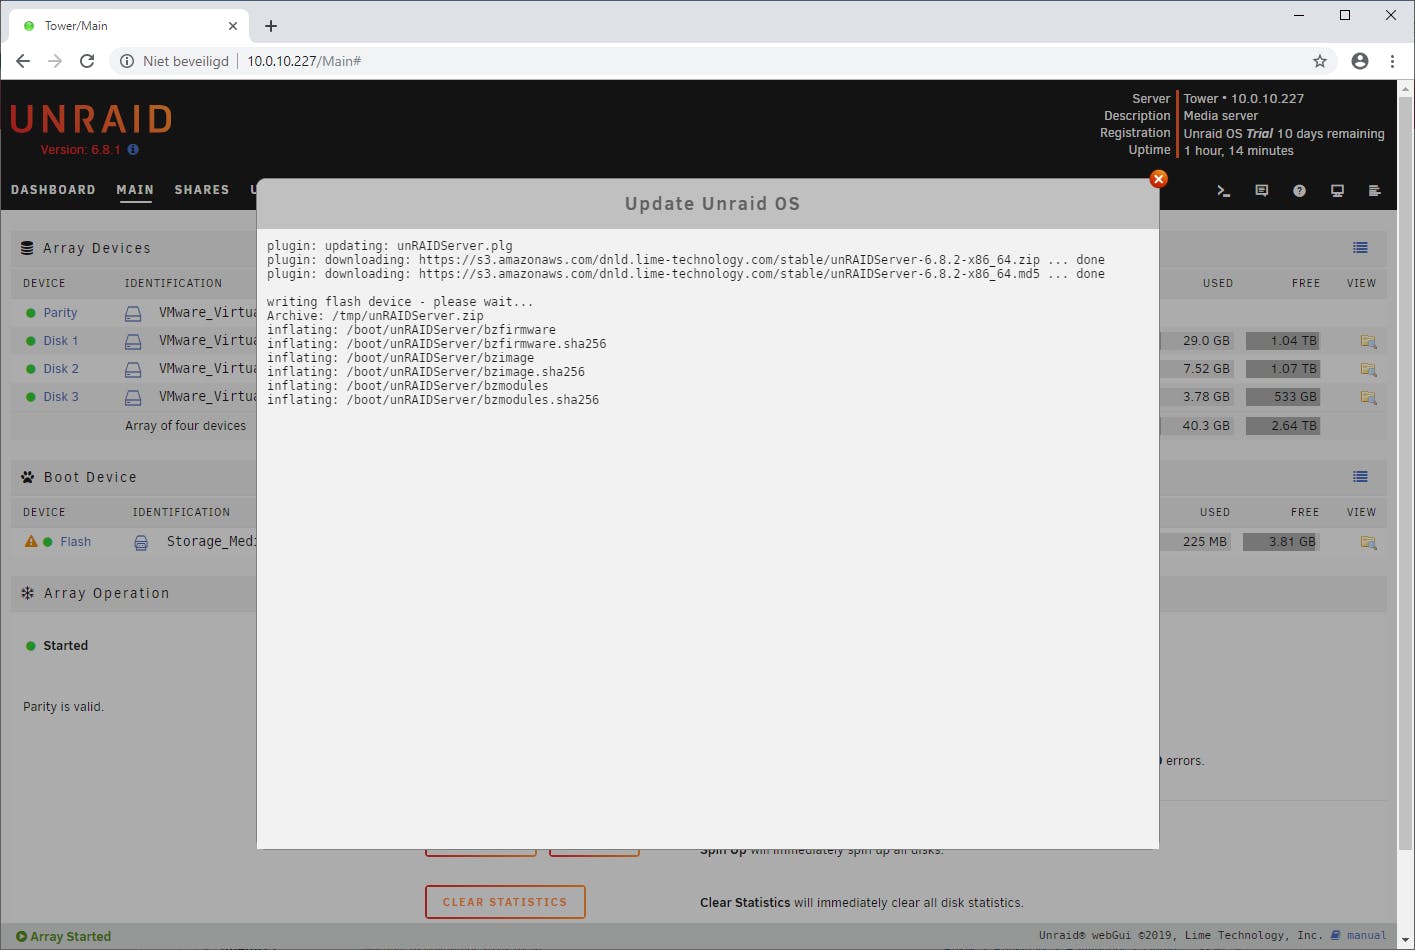Open the feedback speech bubble icon
1415x950 pixels.
(1261, 190)
